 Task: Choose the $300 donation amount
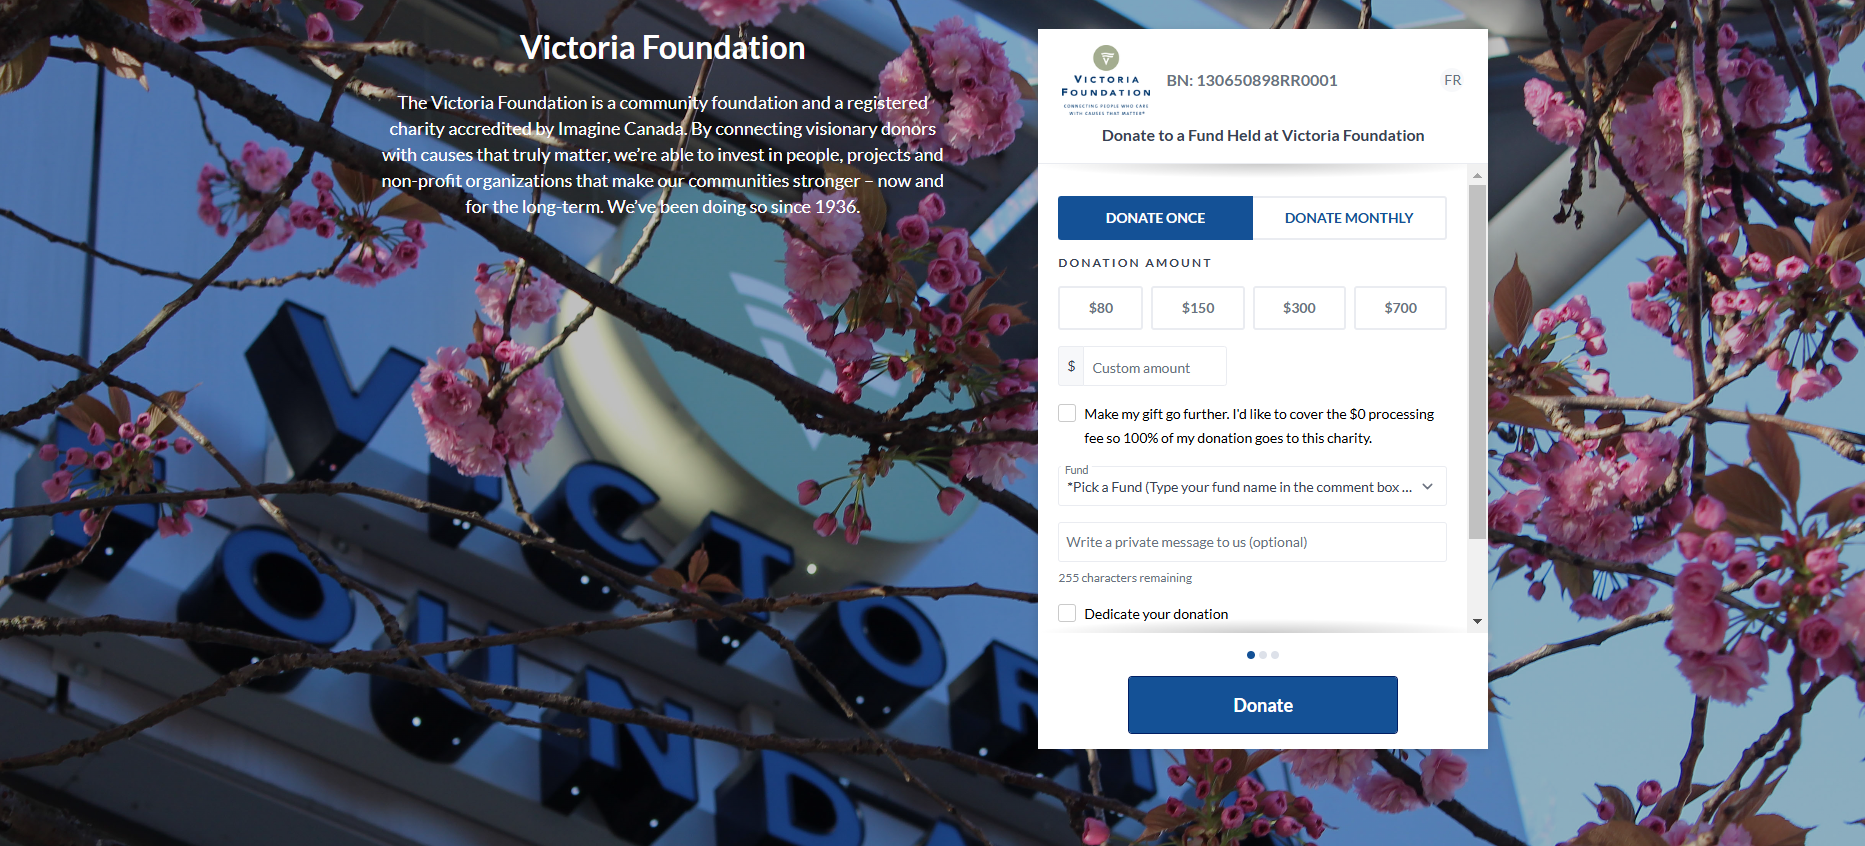(1299, 308)
